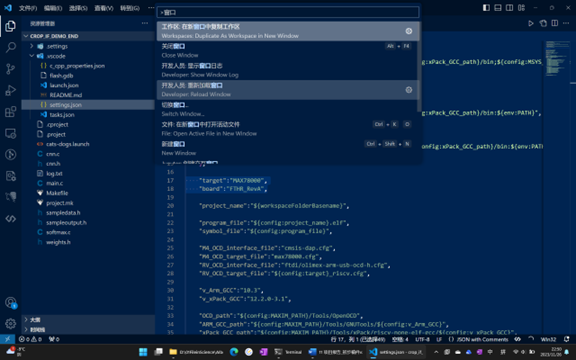Collapse the CROP_IF_DEMO_END root folder
This screenshot has height=360, width=576.
point(88,36)
